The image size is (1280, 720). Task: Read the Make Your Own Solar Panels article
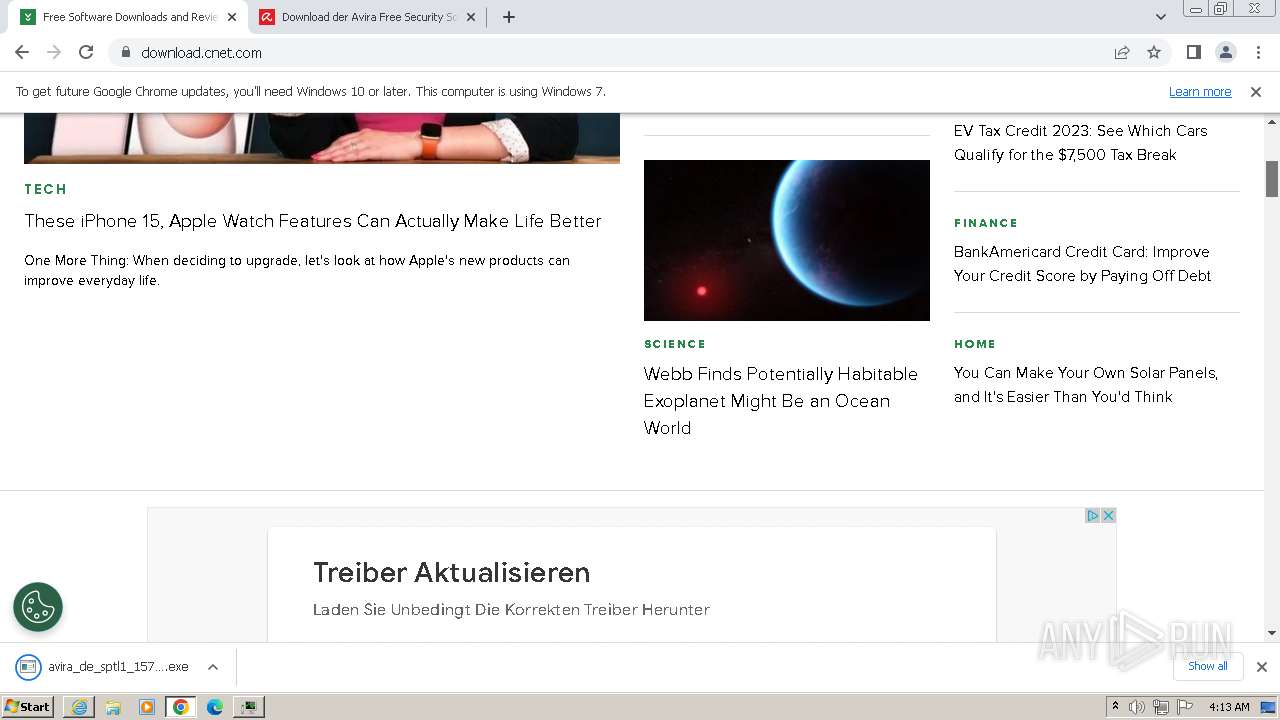(1086, 385)
